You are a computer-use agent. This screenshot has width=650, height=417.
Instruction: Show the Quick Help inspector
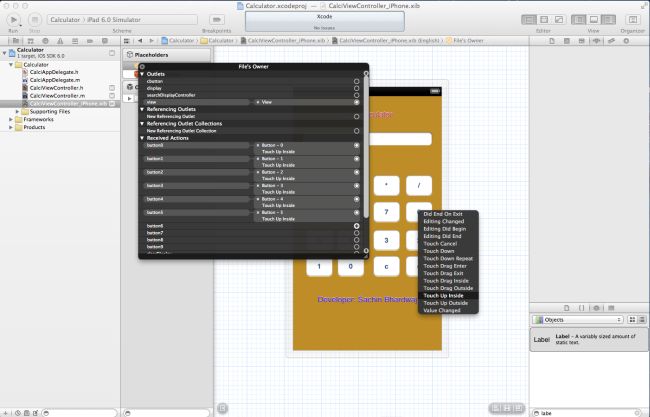(567, 41)
